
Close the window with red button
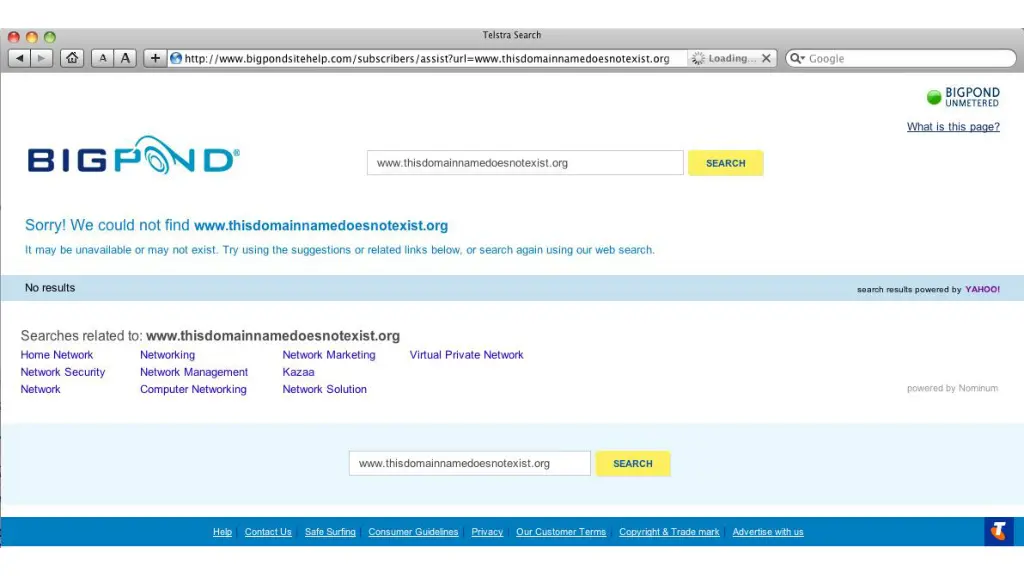[14, 37]
